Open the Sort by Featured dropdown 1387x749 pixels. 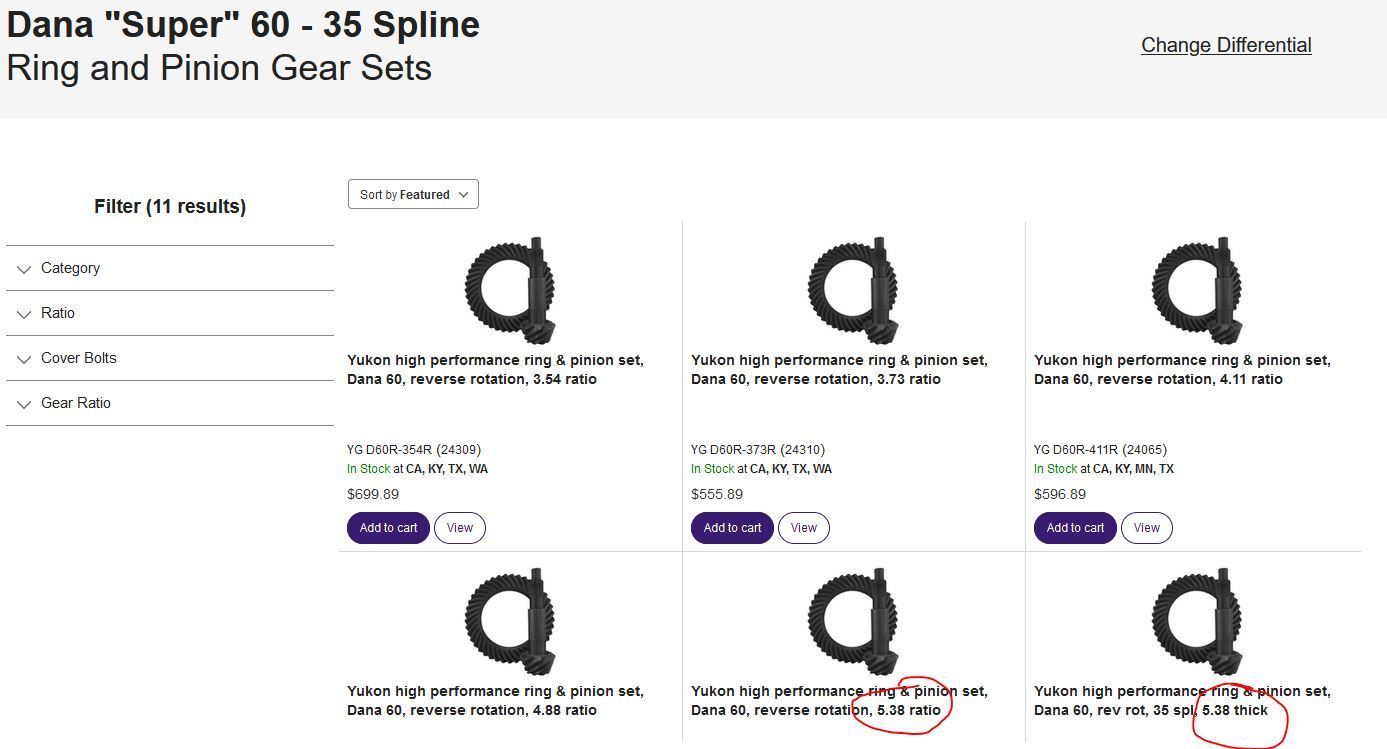coord(413,194)
